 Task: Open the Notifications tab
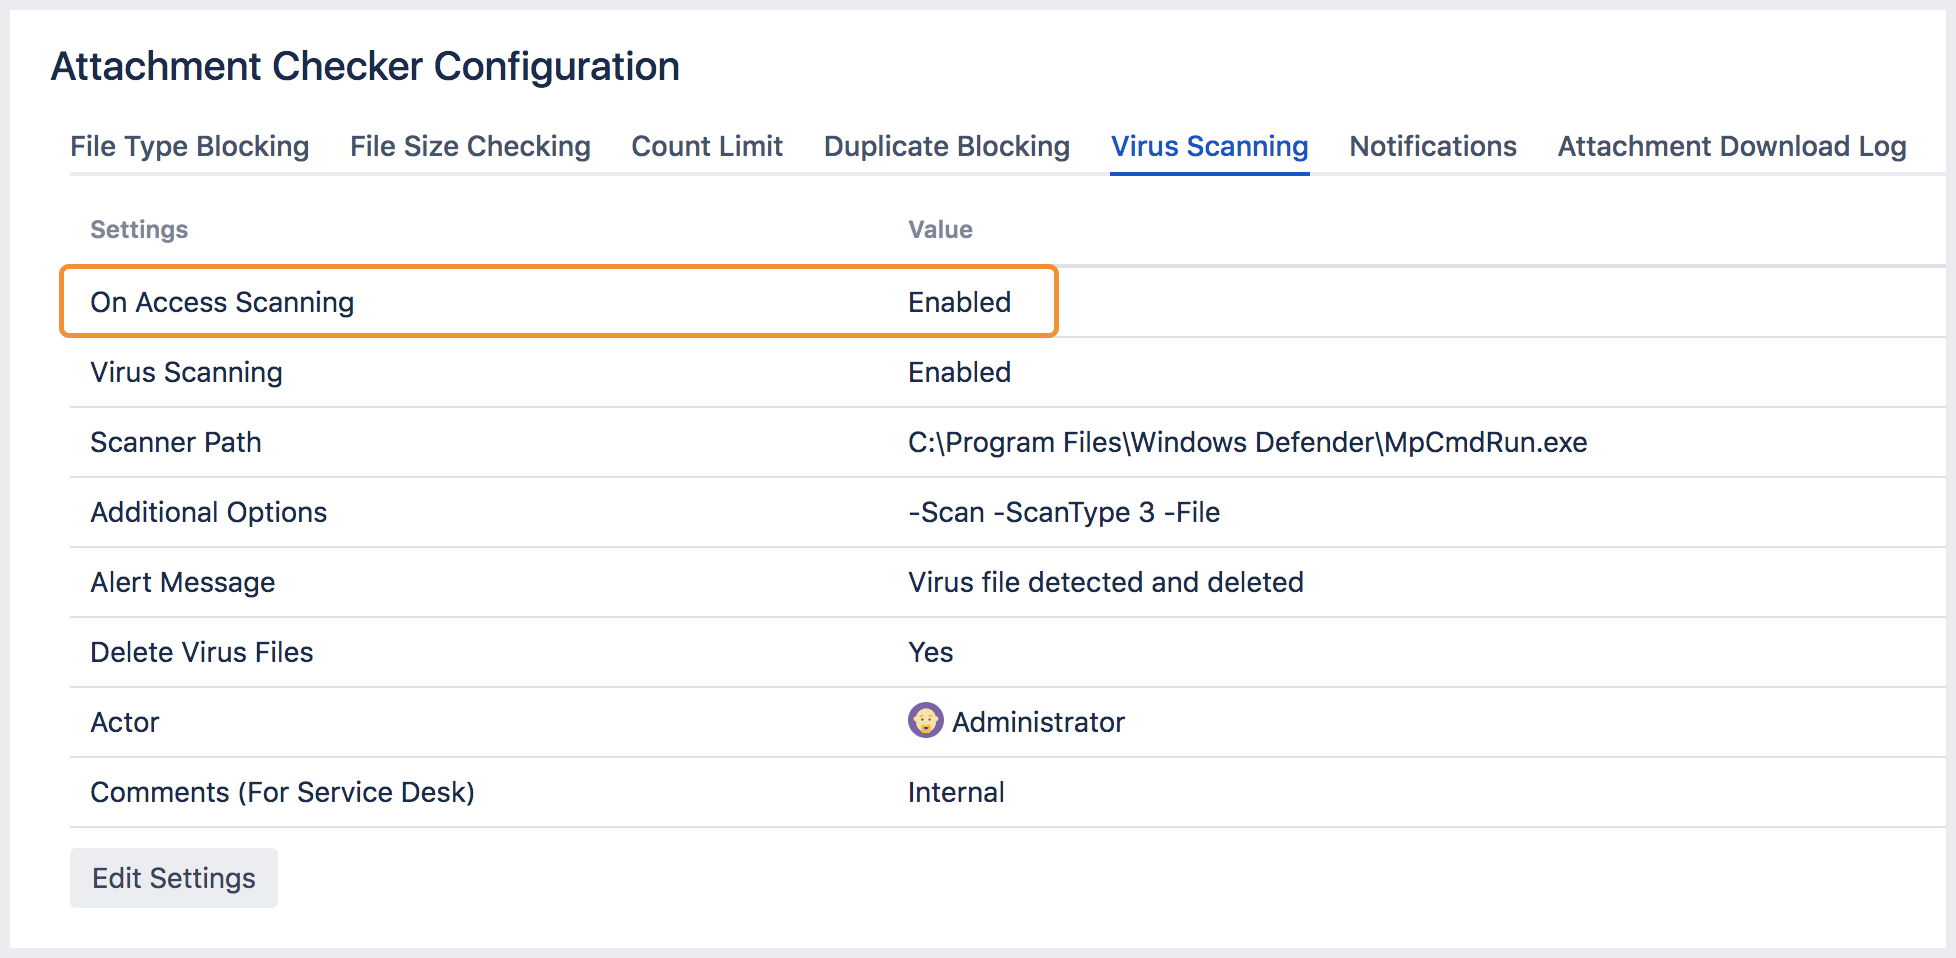pos(1432,146)
